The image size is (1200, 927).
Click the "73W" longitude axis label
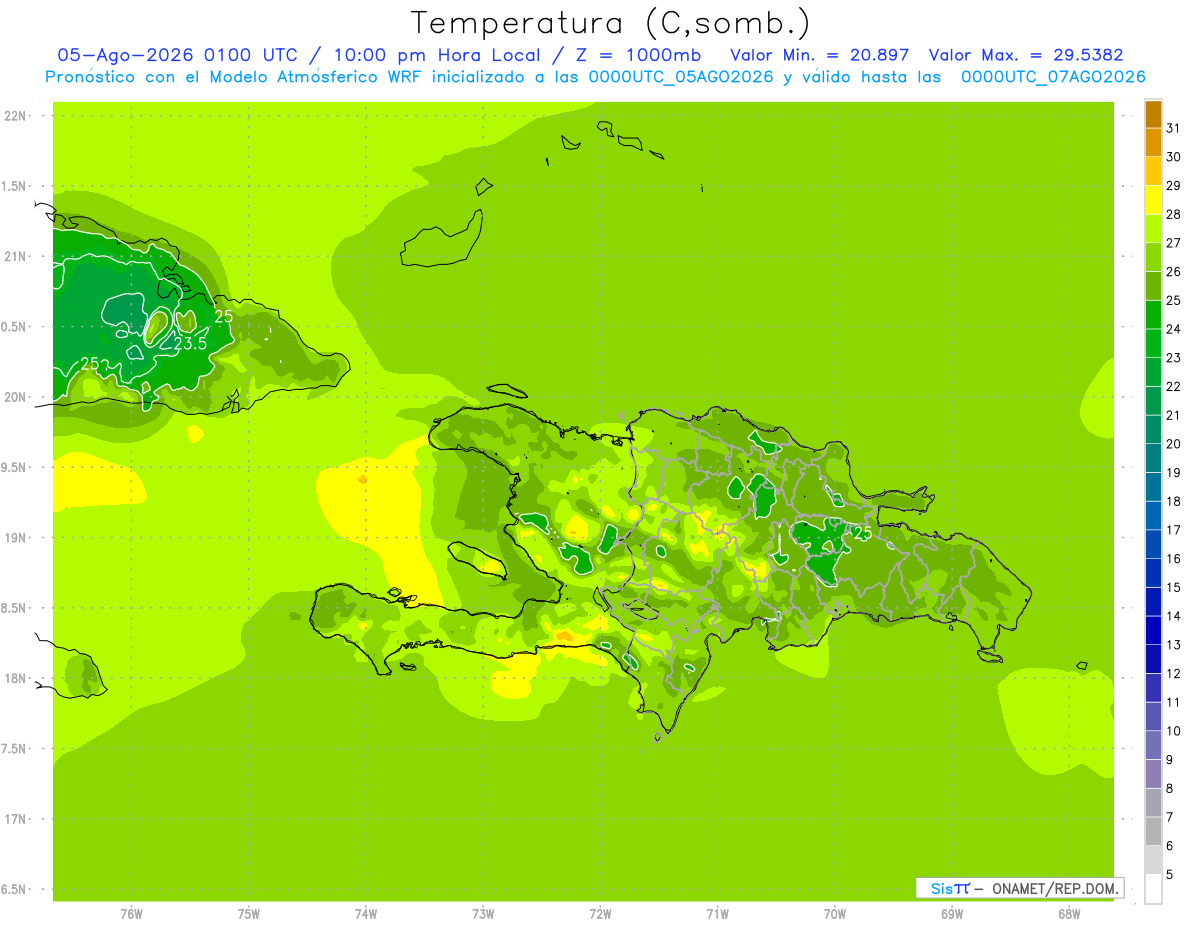coord(483,914)
